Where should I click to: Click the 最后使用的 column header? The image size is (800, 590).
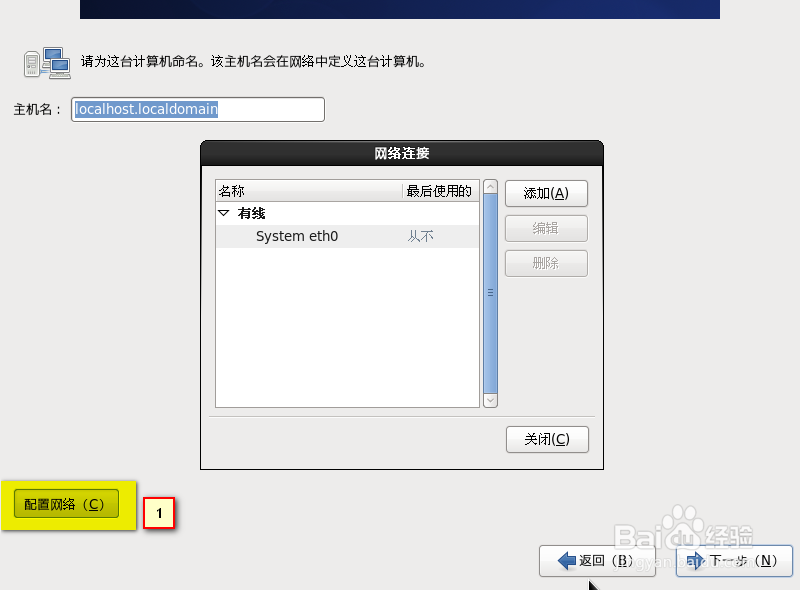440,191
